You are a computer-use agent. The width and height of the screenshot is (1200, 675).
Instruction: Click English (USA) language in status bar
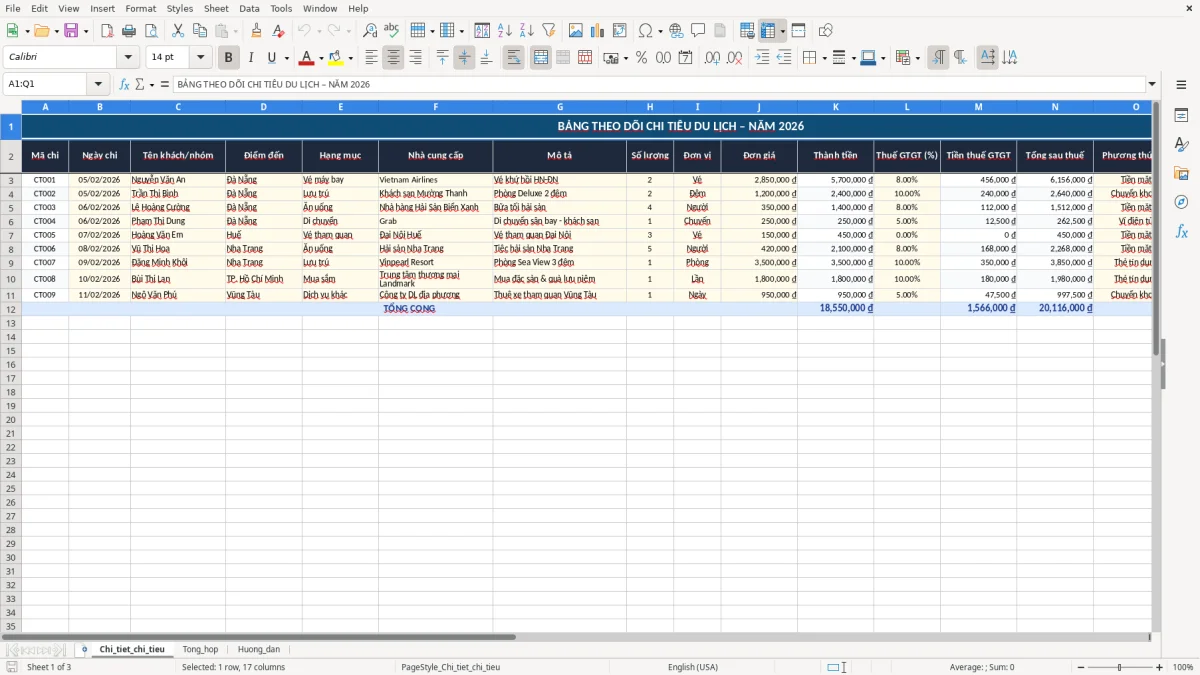pyautogui.click(x=693, y=667)
